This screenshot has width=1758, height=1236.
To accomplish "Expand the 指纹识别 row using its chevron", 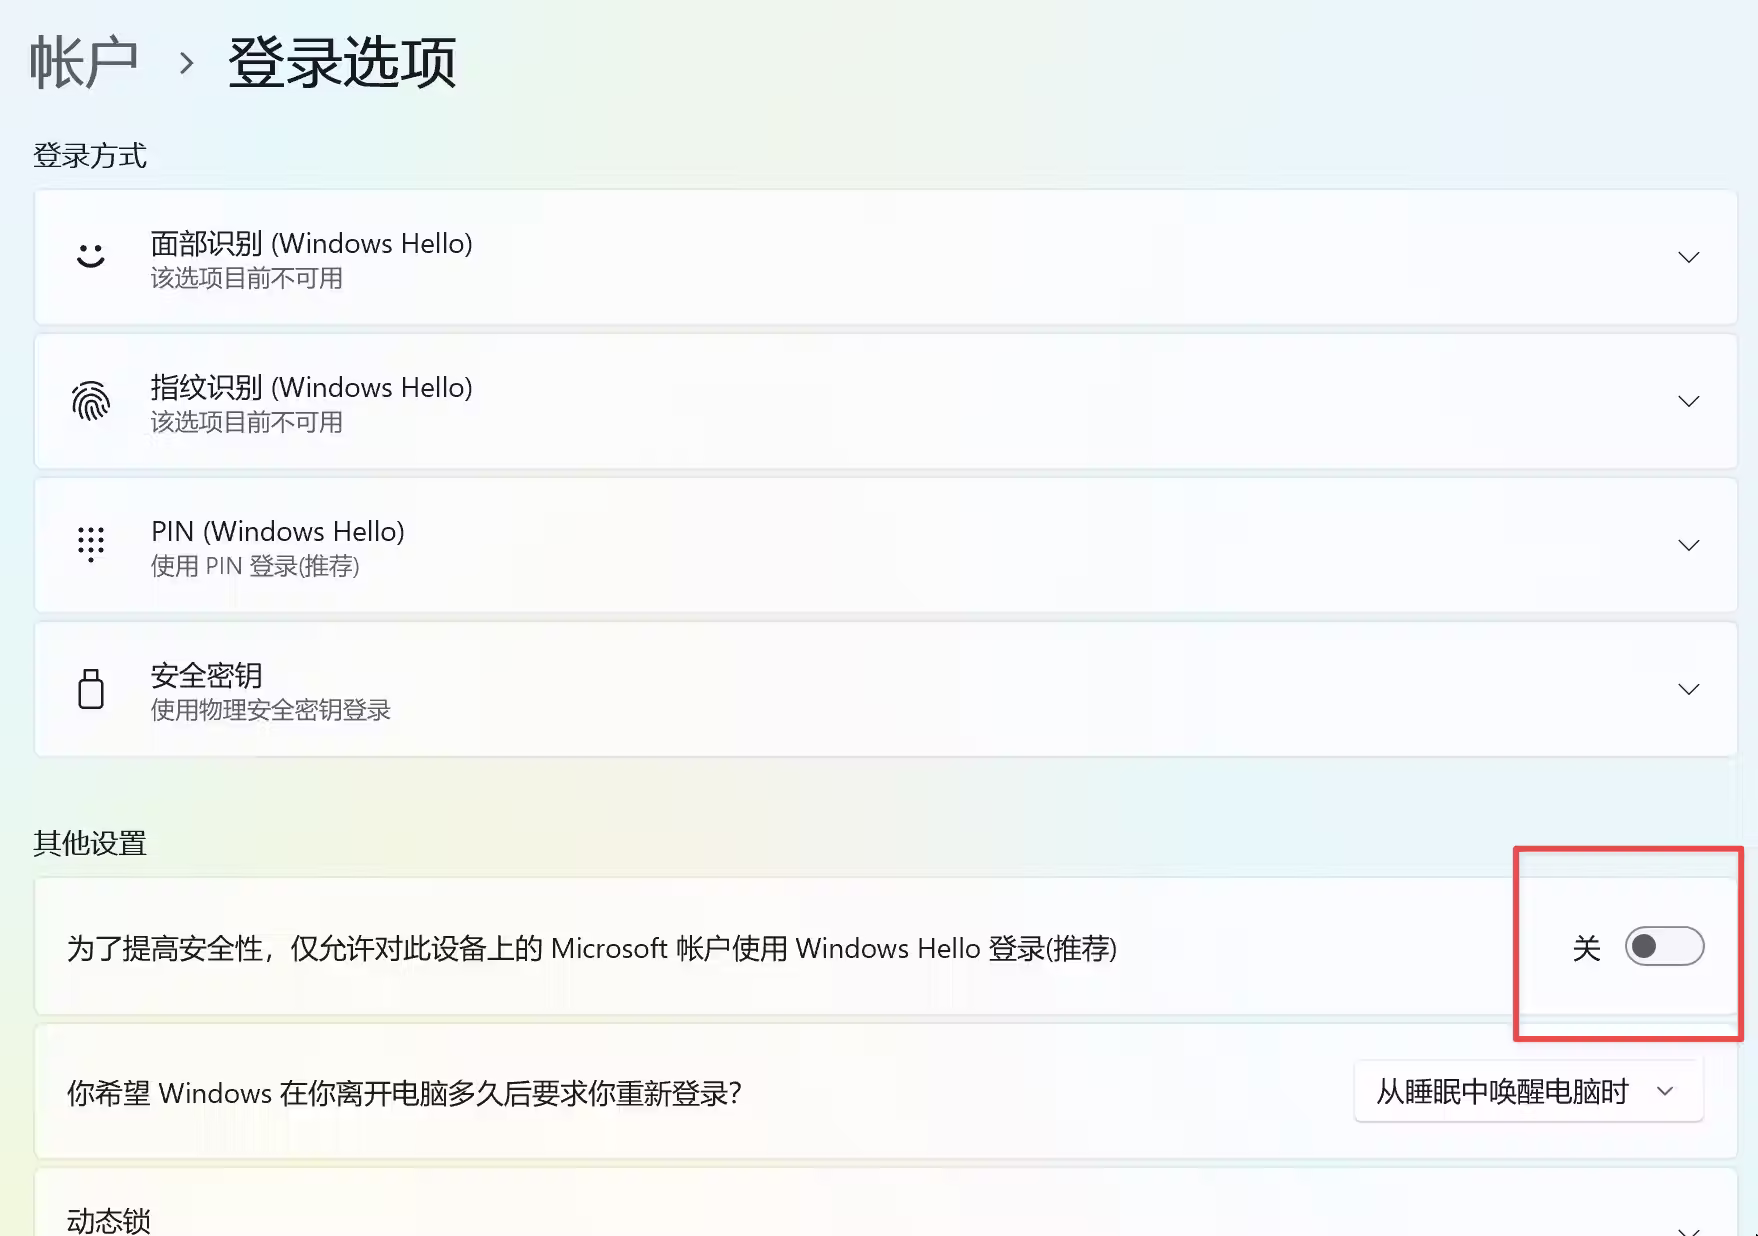I will (x=1688, y=402).
